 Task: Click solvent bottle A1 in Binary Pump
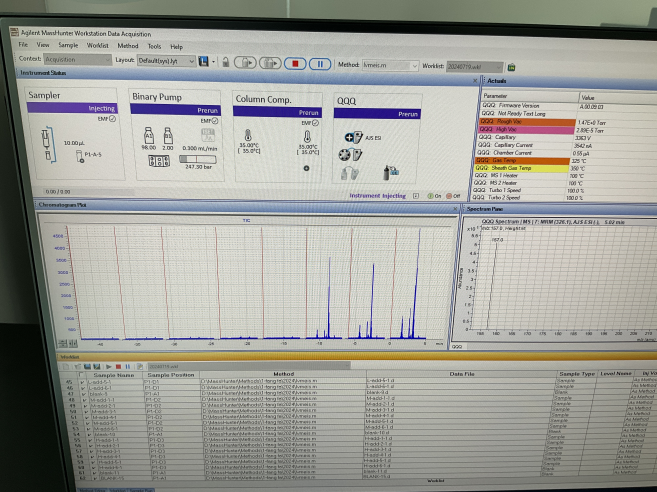coord(148,136)
